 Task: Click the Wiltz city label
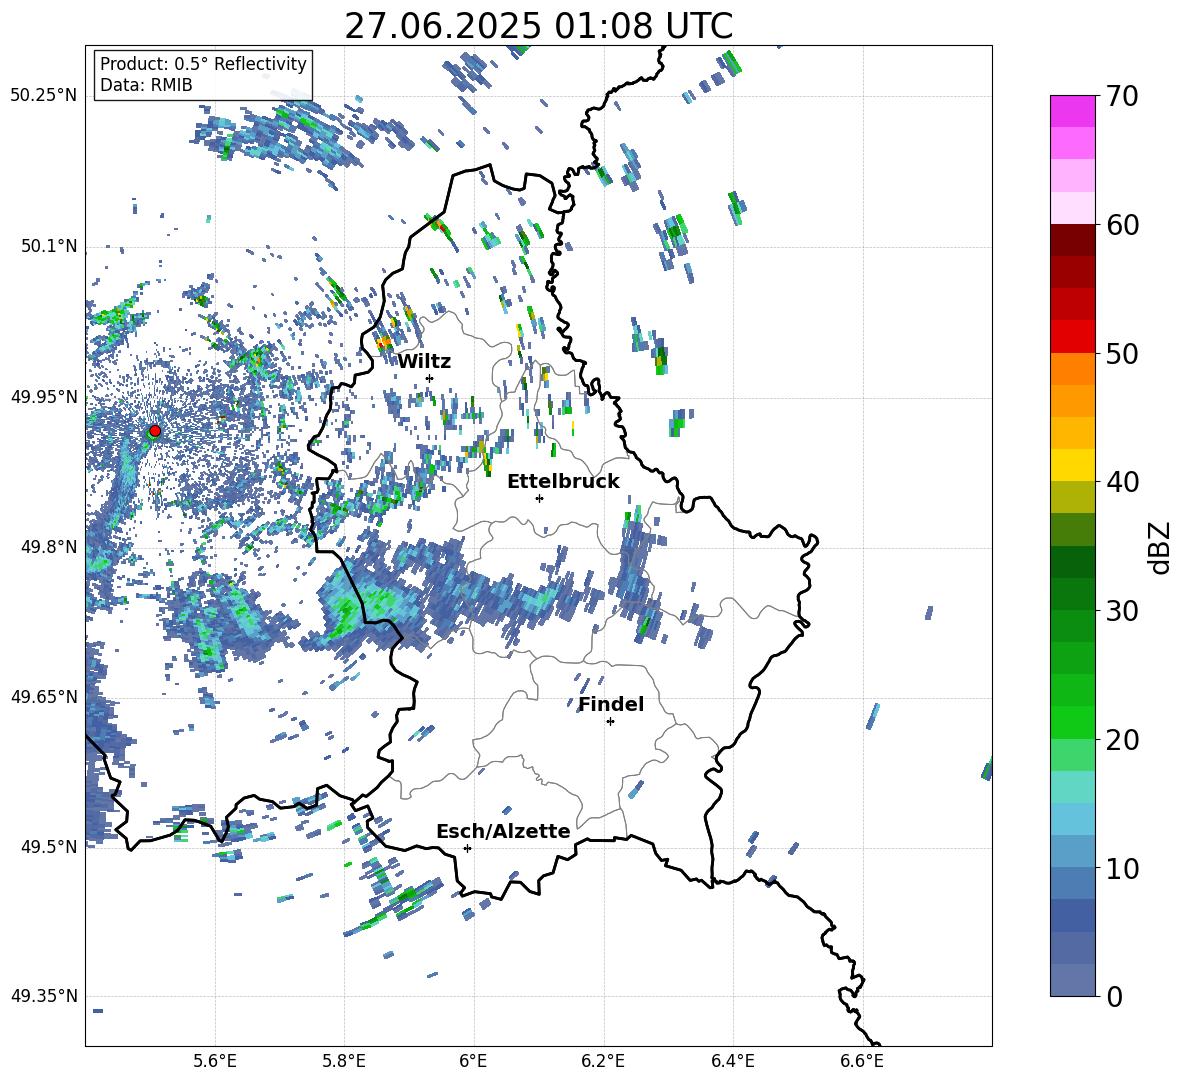(424, 362)
